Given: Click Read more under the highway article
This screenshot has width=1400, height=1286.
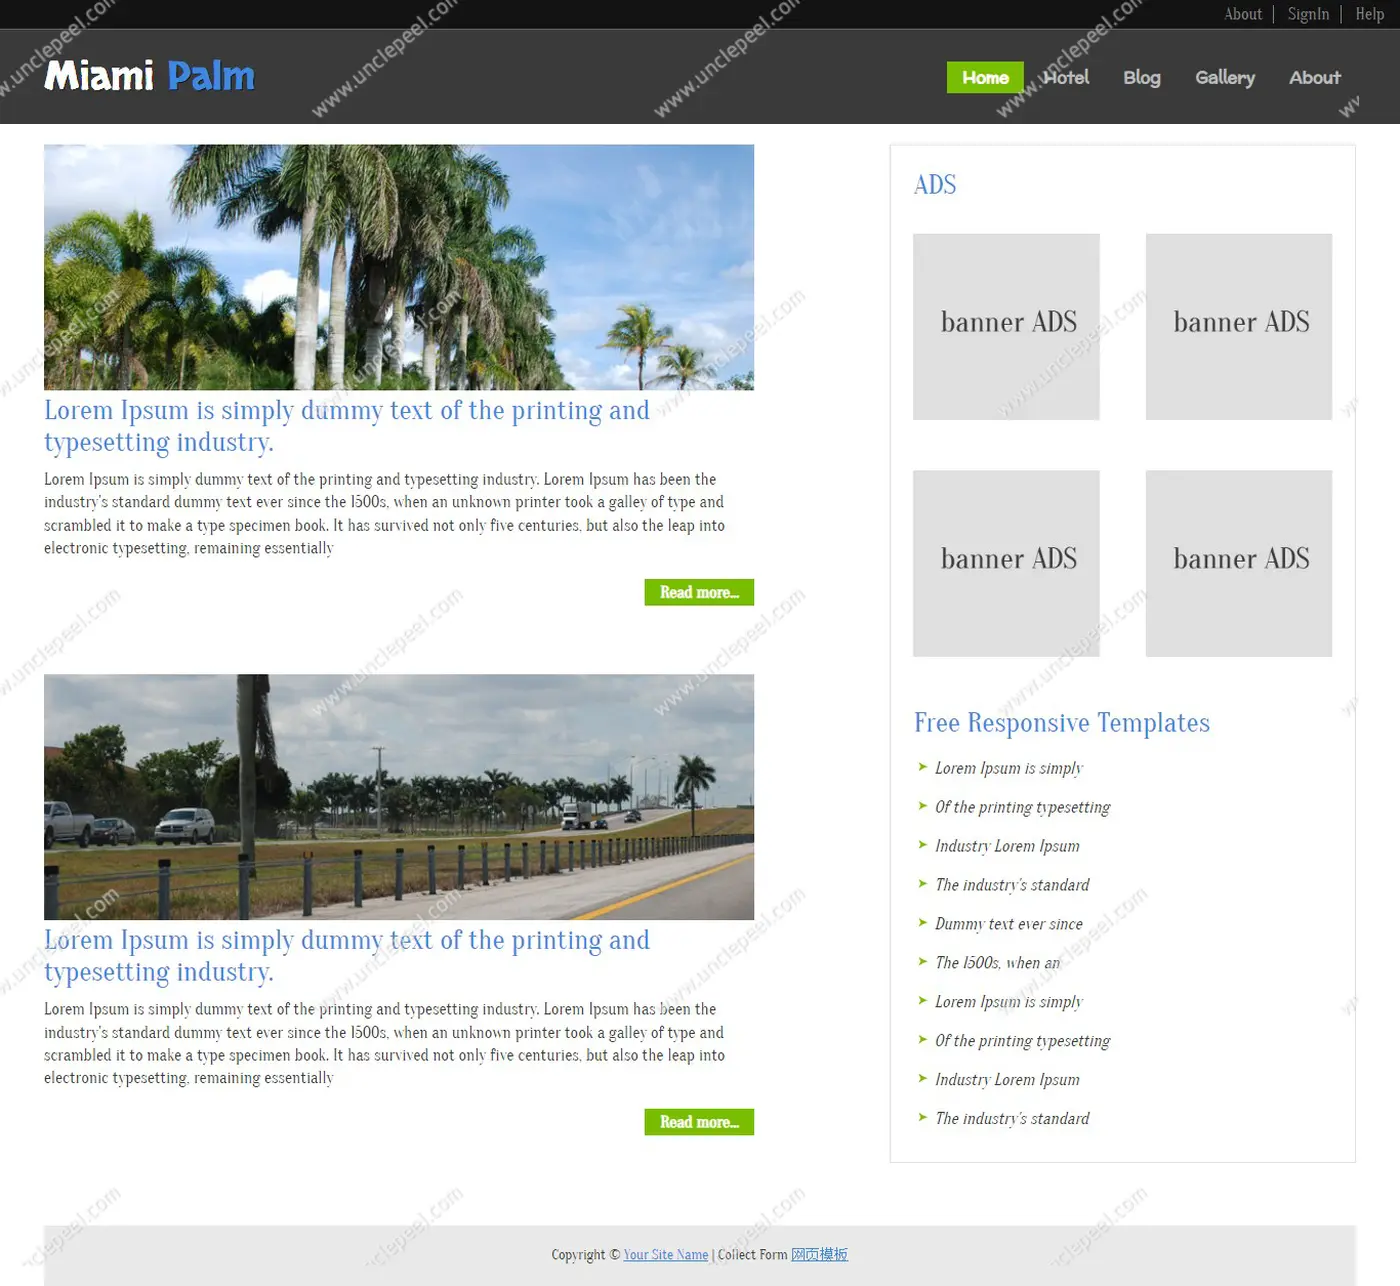Looking at the screenshot, I should (x=699, y=1122).
